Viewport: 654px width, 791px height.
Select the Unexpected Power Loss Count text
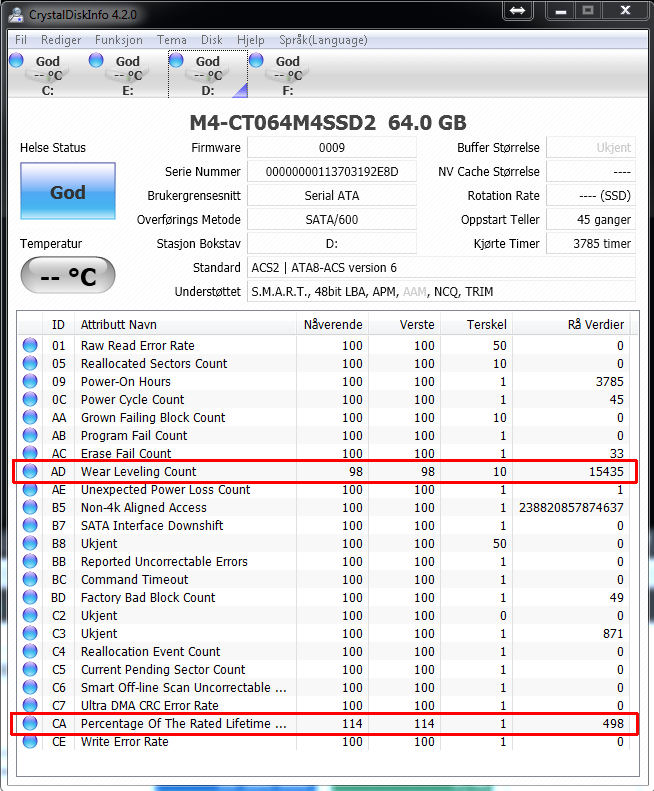[x=166, y=489]
